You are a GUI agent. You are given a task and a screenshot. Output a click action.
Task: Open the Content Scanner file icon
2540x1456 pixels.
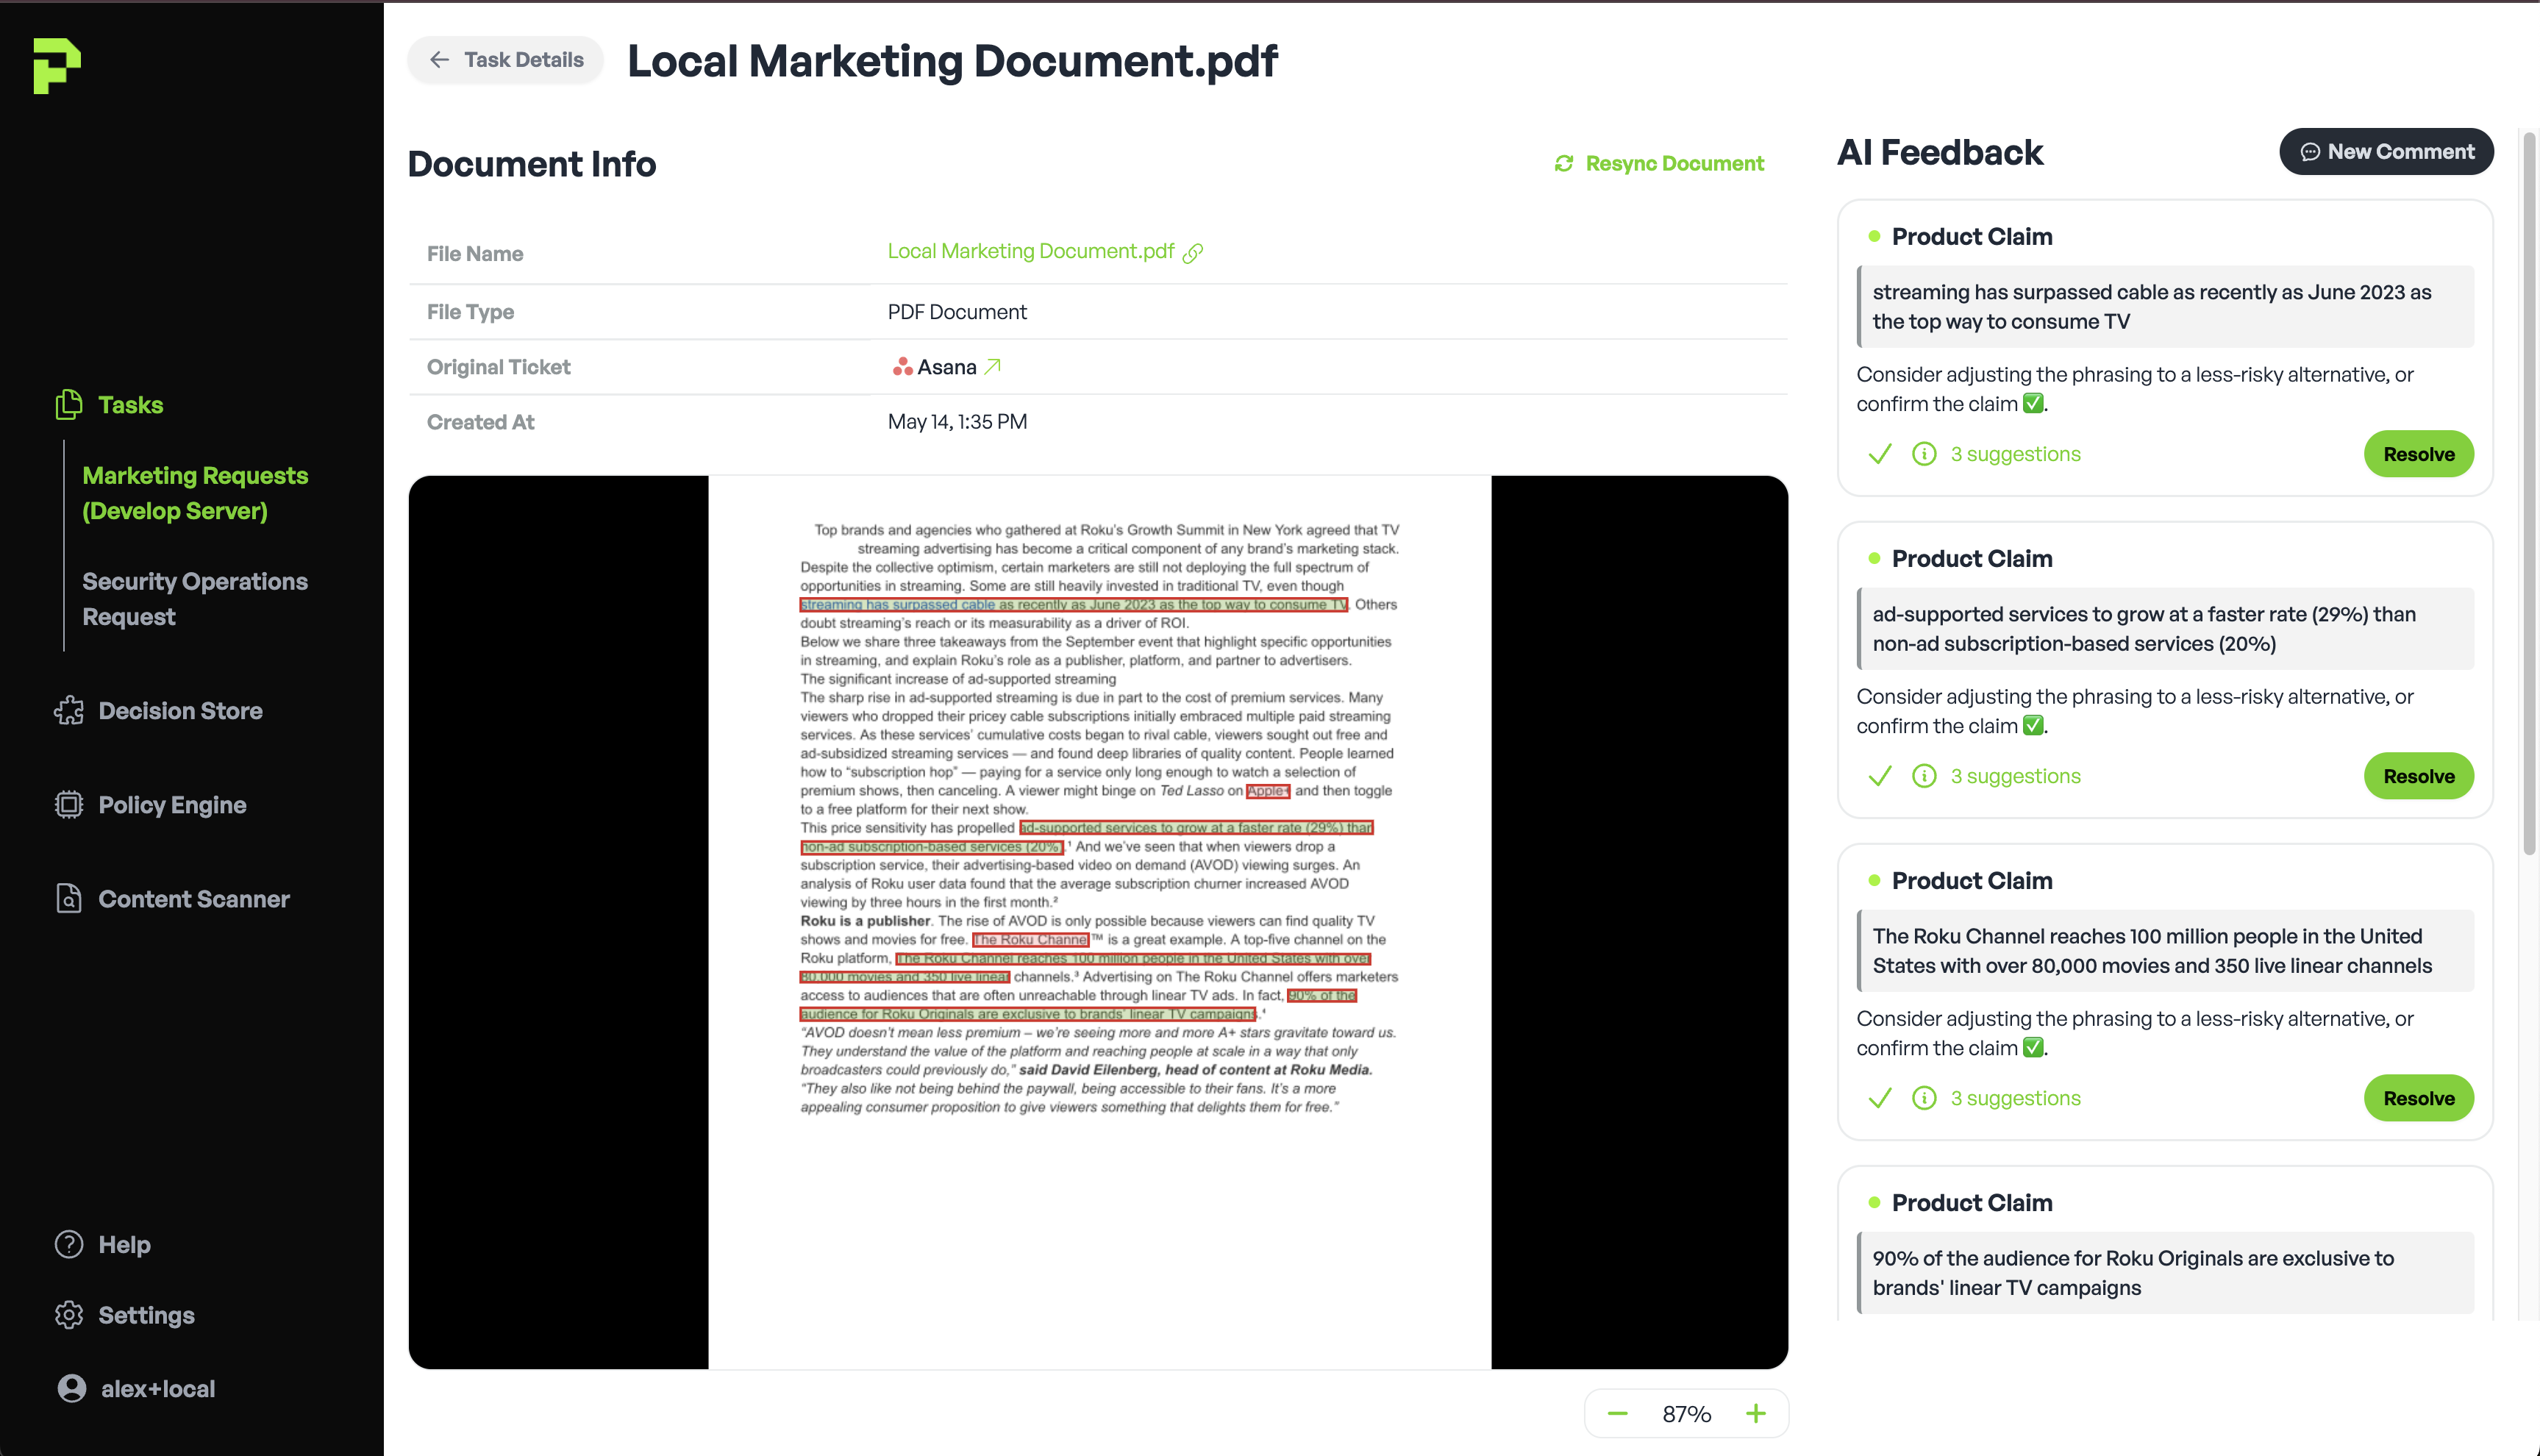(68, 898)
